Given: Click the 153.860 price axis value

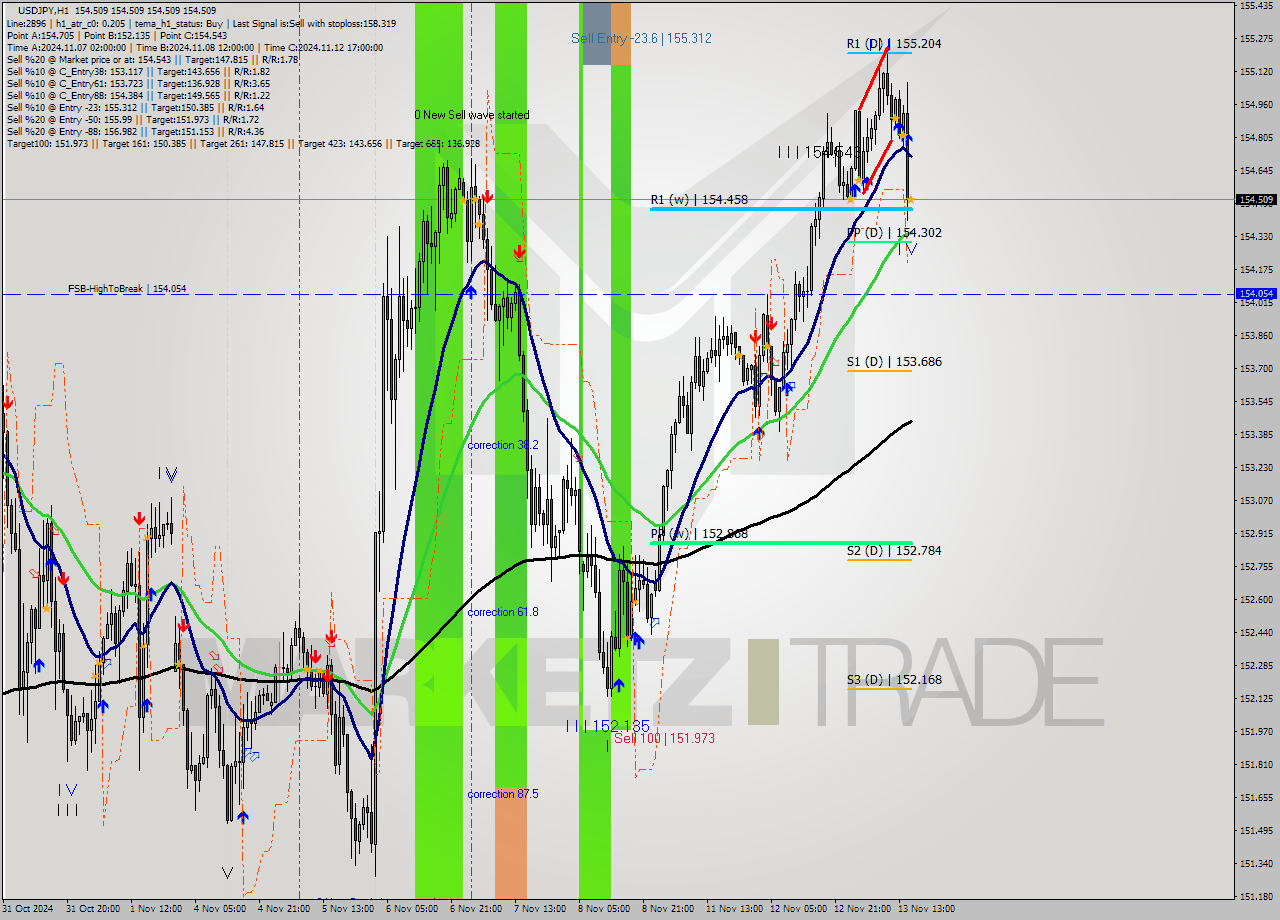Looking at the screenshot, I should point(1256,336).
